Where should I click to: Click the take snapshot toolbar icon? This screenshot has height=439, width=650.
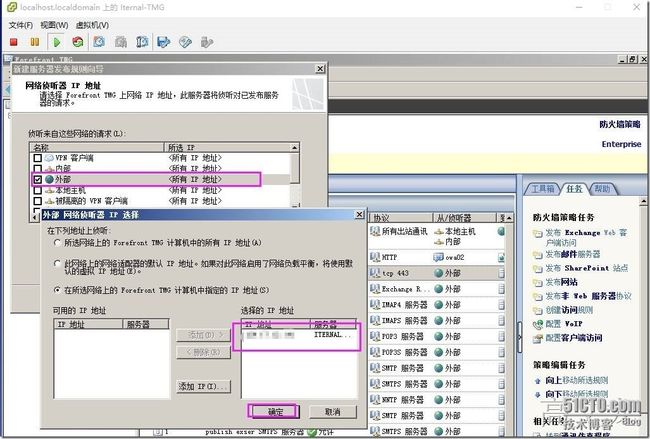coord(99,42)
